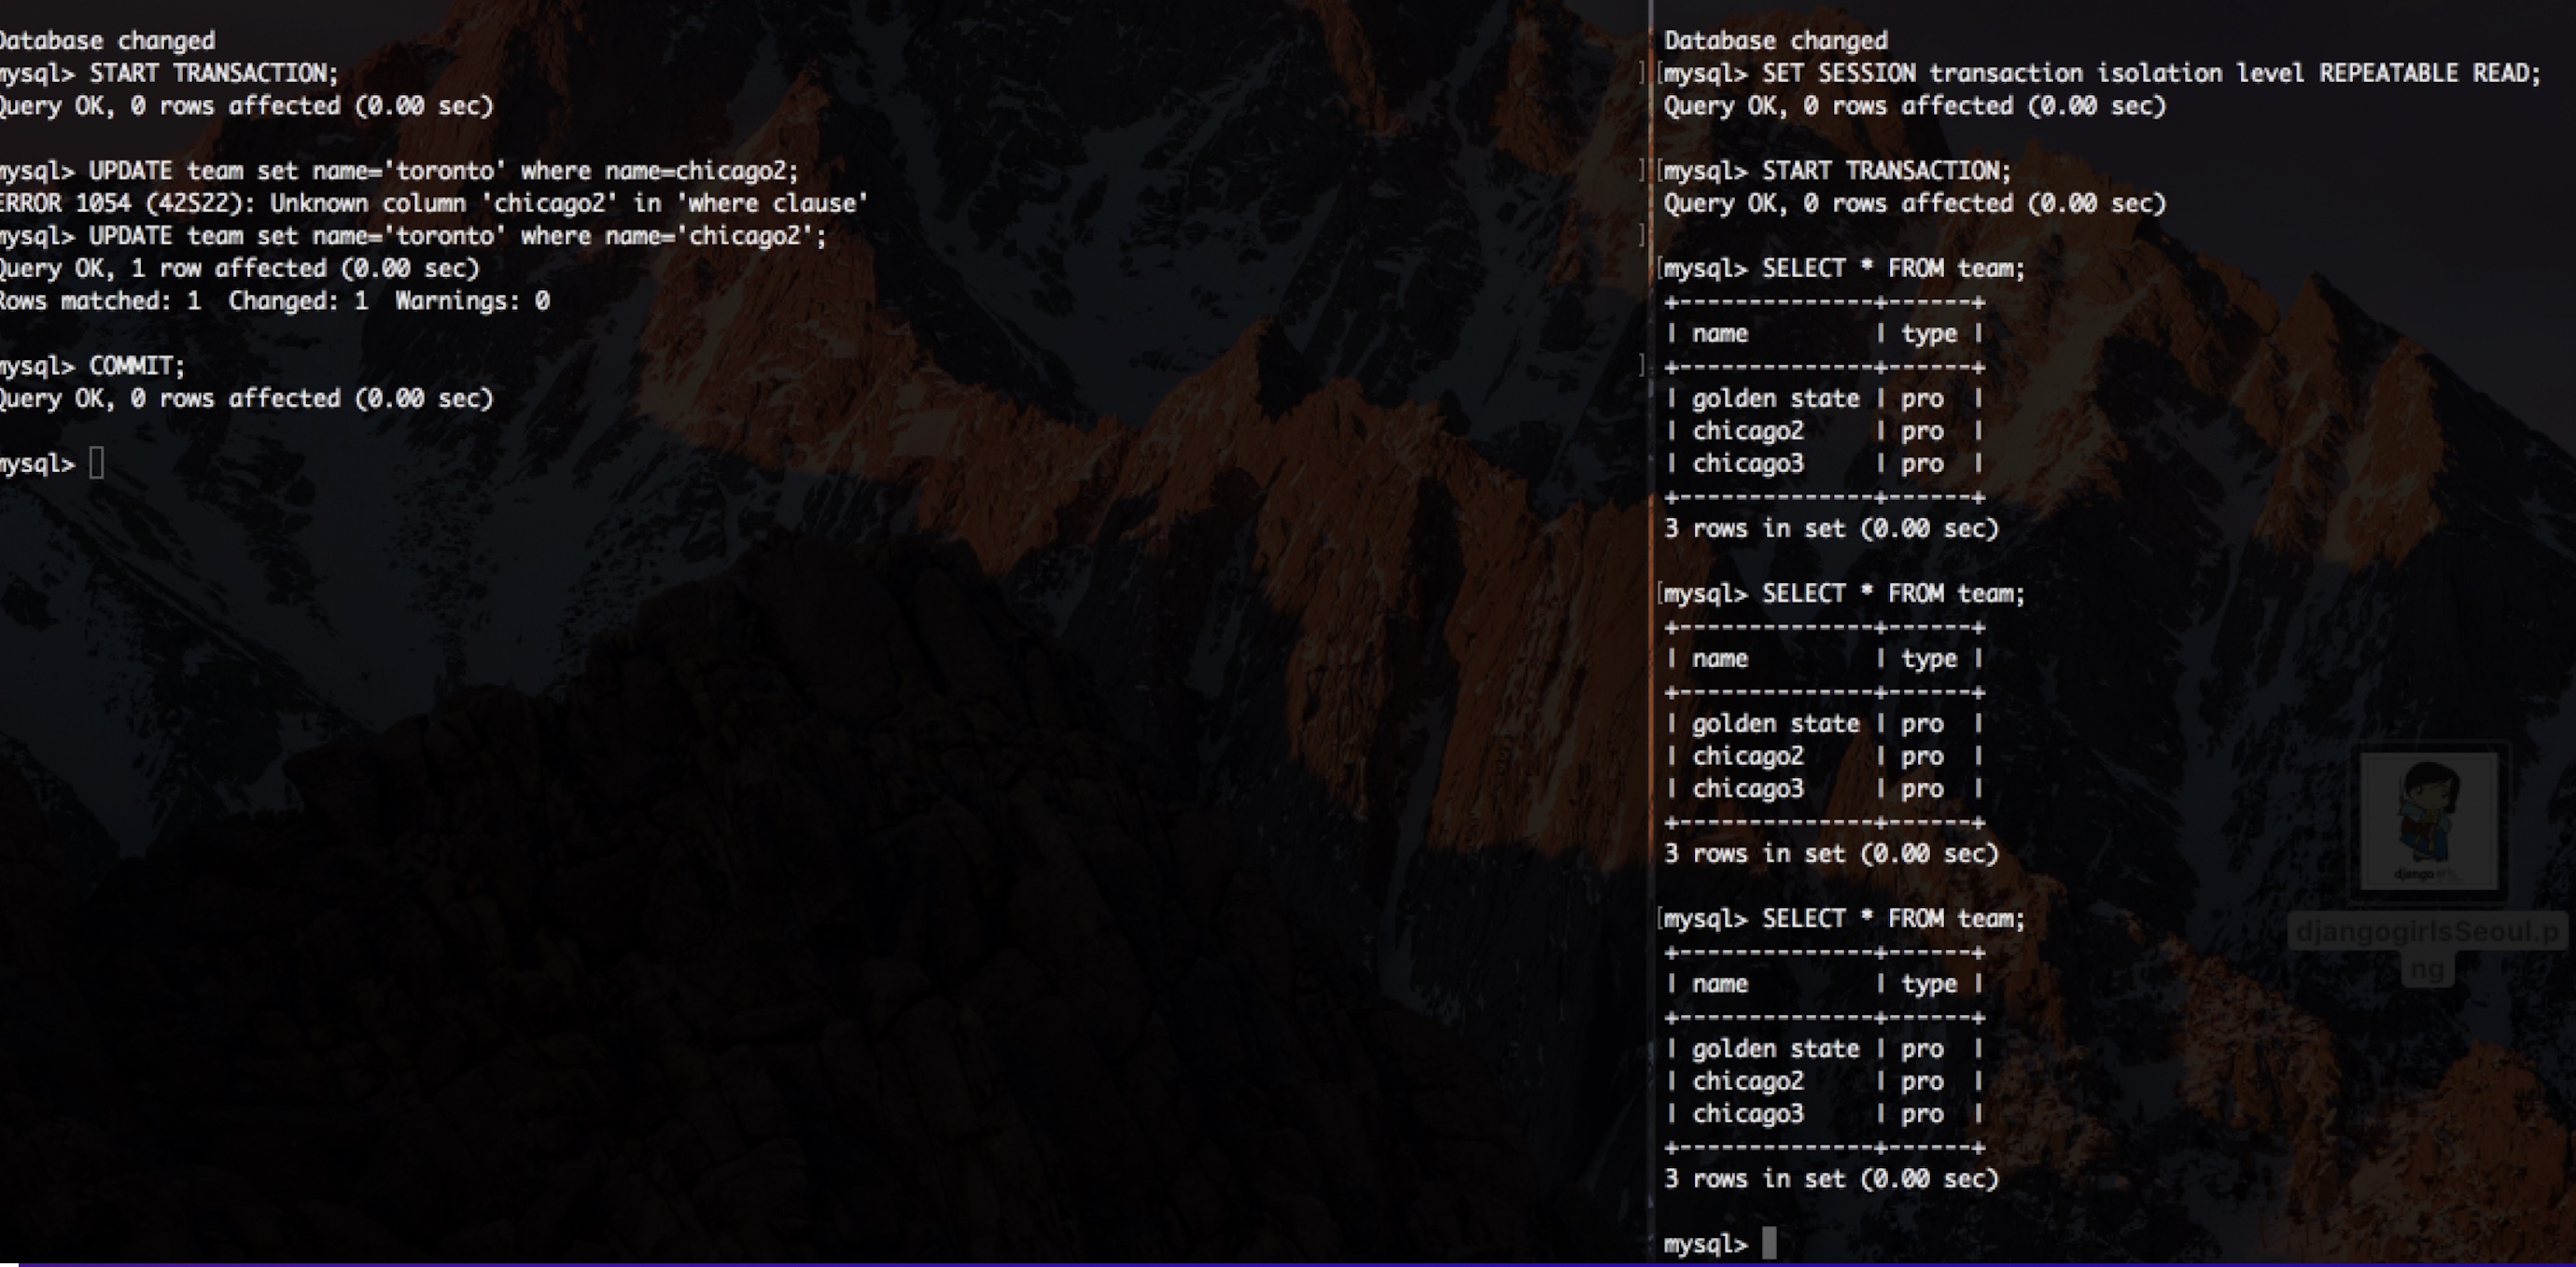Click 'Database changed' text in right pane
The image size is (2576, 1267).
[1775, 41]
